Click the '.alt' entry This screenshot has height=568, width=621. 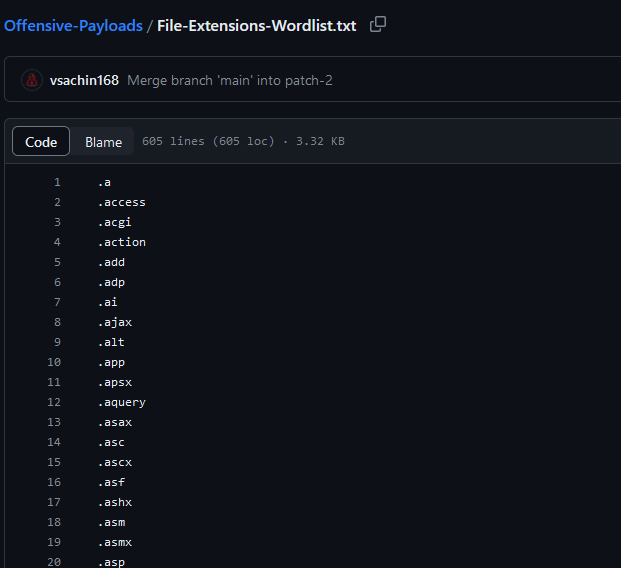click(111, 342)
